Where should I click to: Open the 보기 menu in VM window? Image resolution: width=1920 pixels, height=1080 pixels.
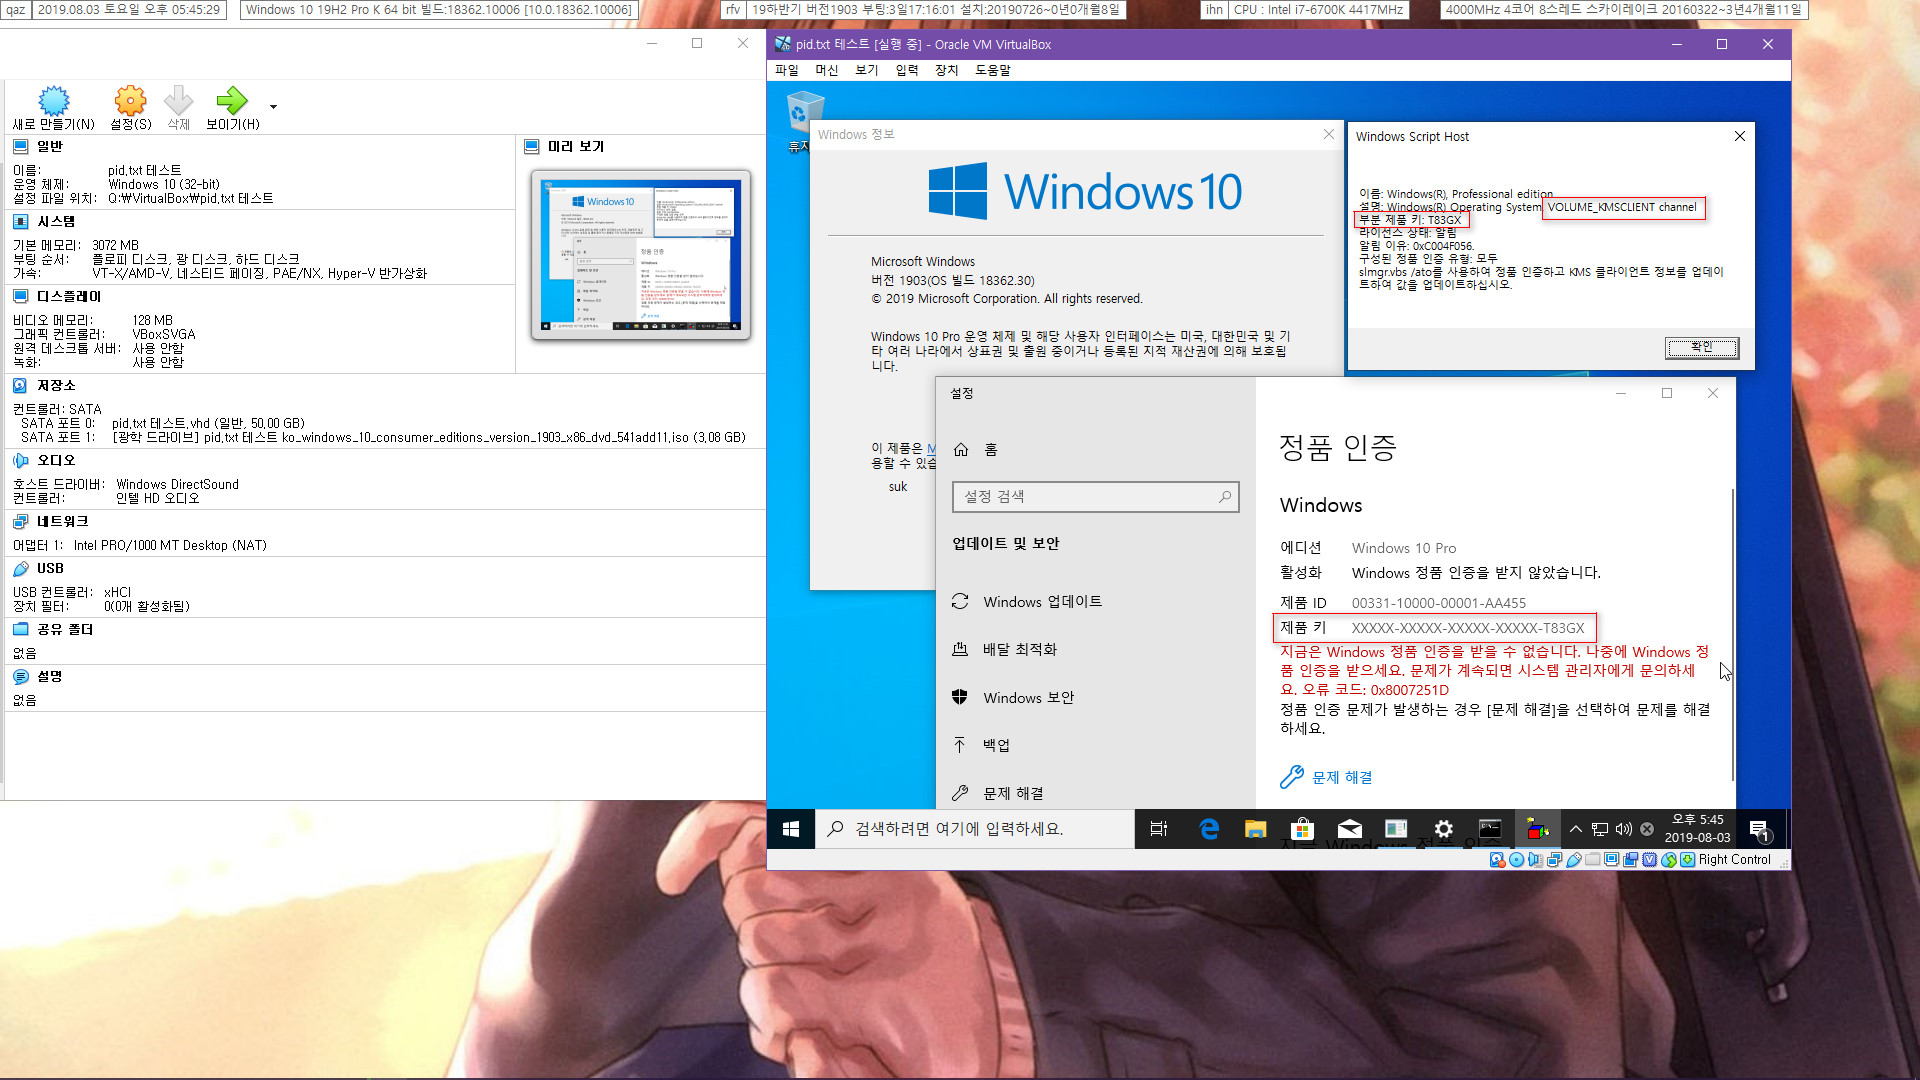[x=867, y=70]
